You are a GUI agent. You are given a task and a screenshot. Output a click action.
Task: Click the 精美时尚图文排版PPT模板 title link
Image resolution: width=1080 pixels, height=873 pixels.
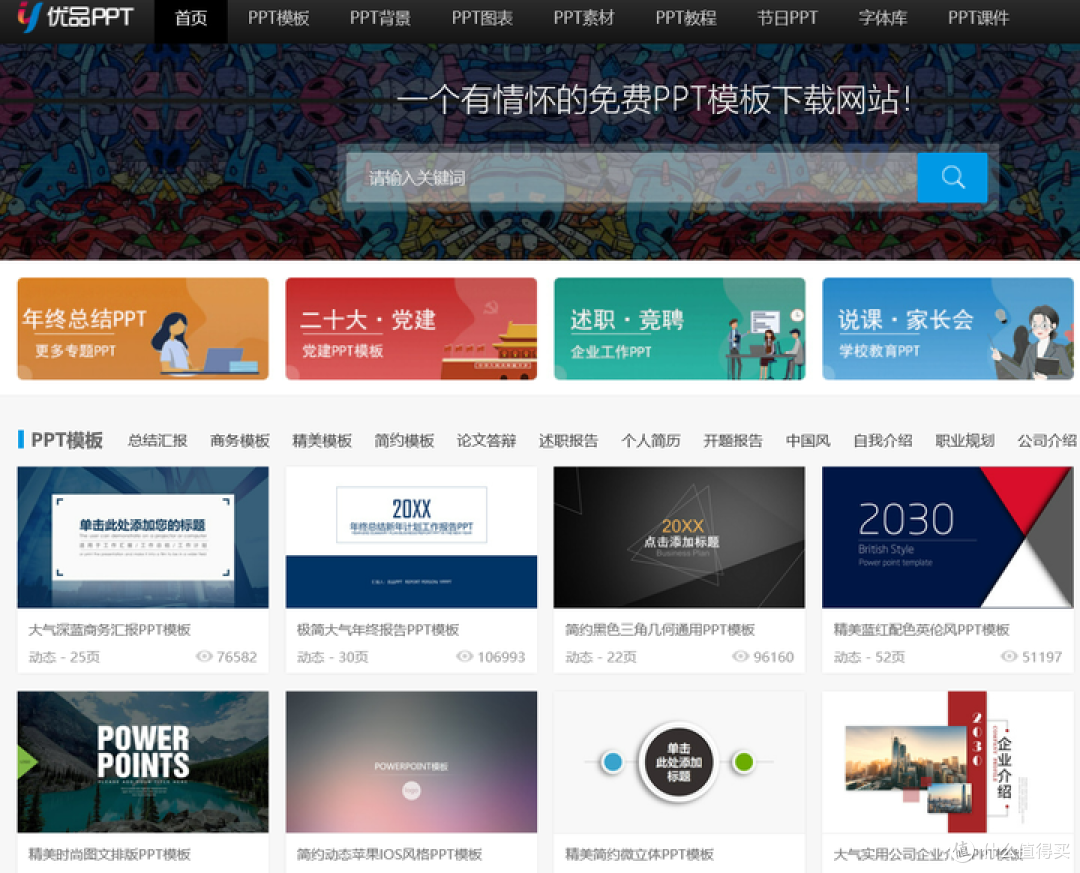point(110,854)
